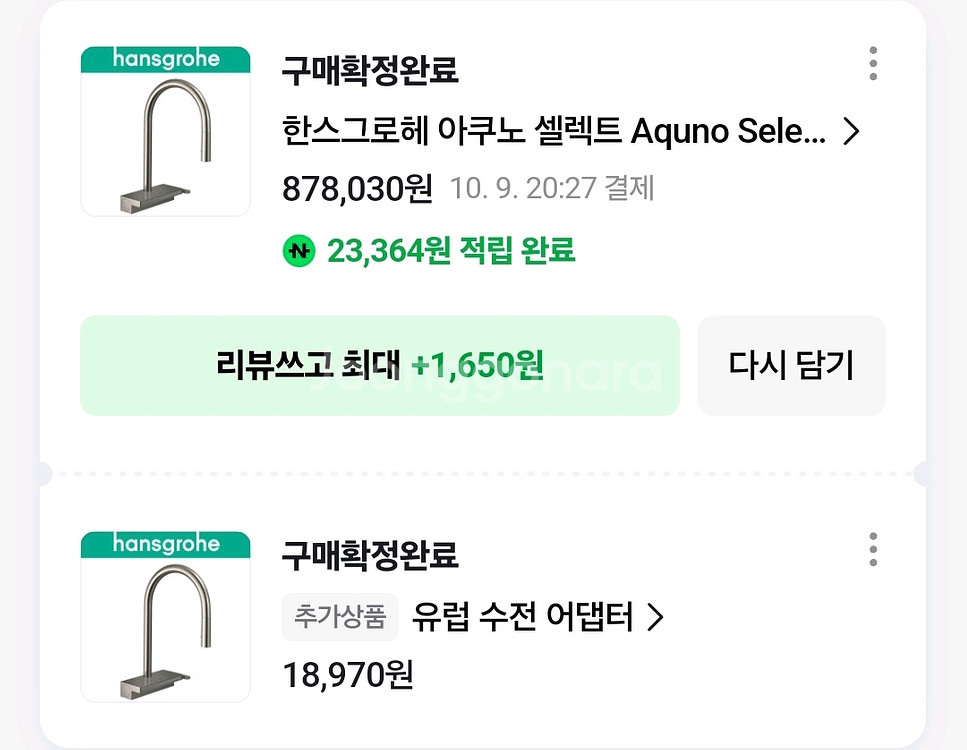Click the 23,364원 적립 완료 points text
The width and height of the screenshot is (967, 750).
click(x=451, y=250)
